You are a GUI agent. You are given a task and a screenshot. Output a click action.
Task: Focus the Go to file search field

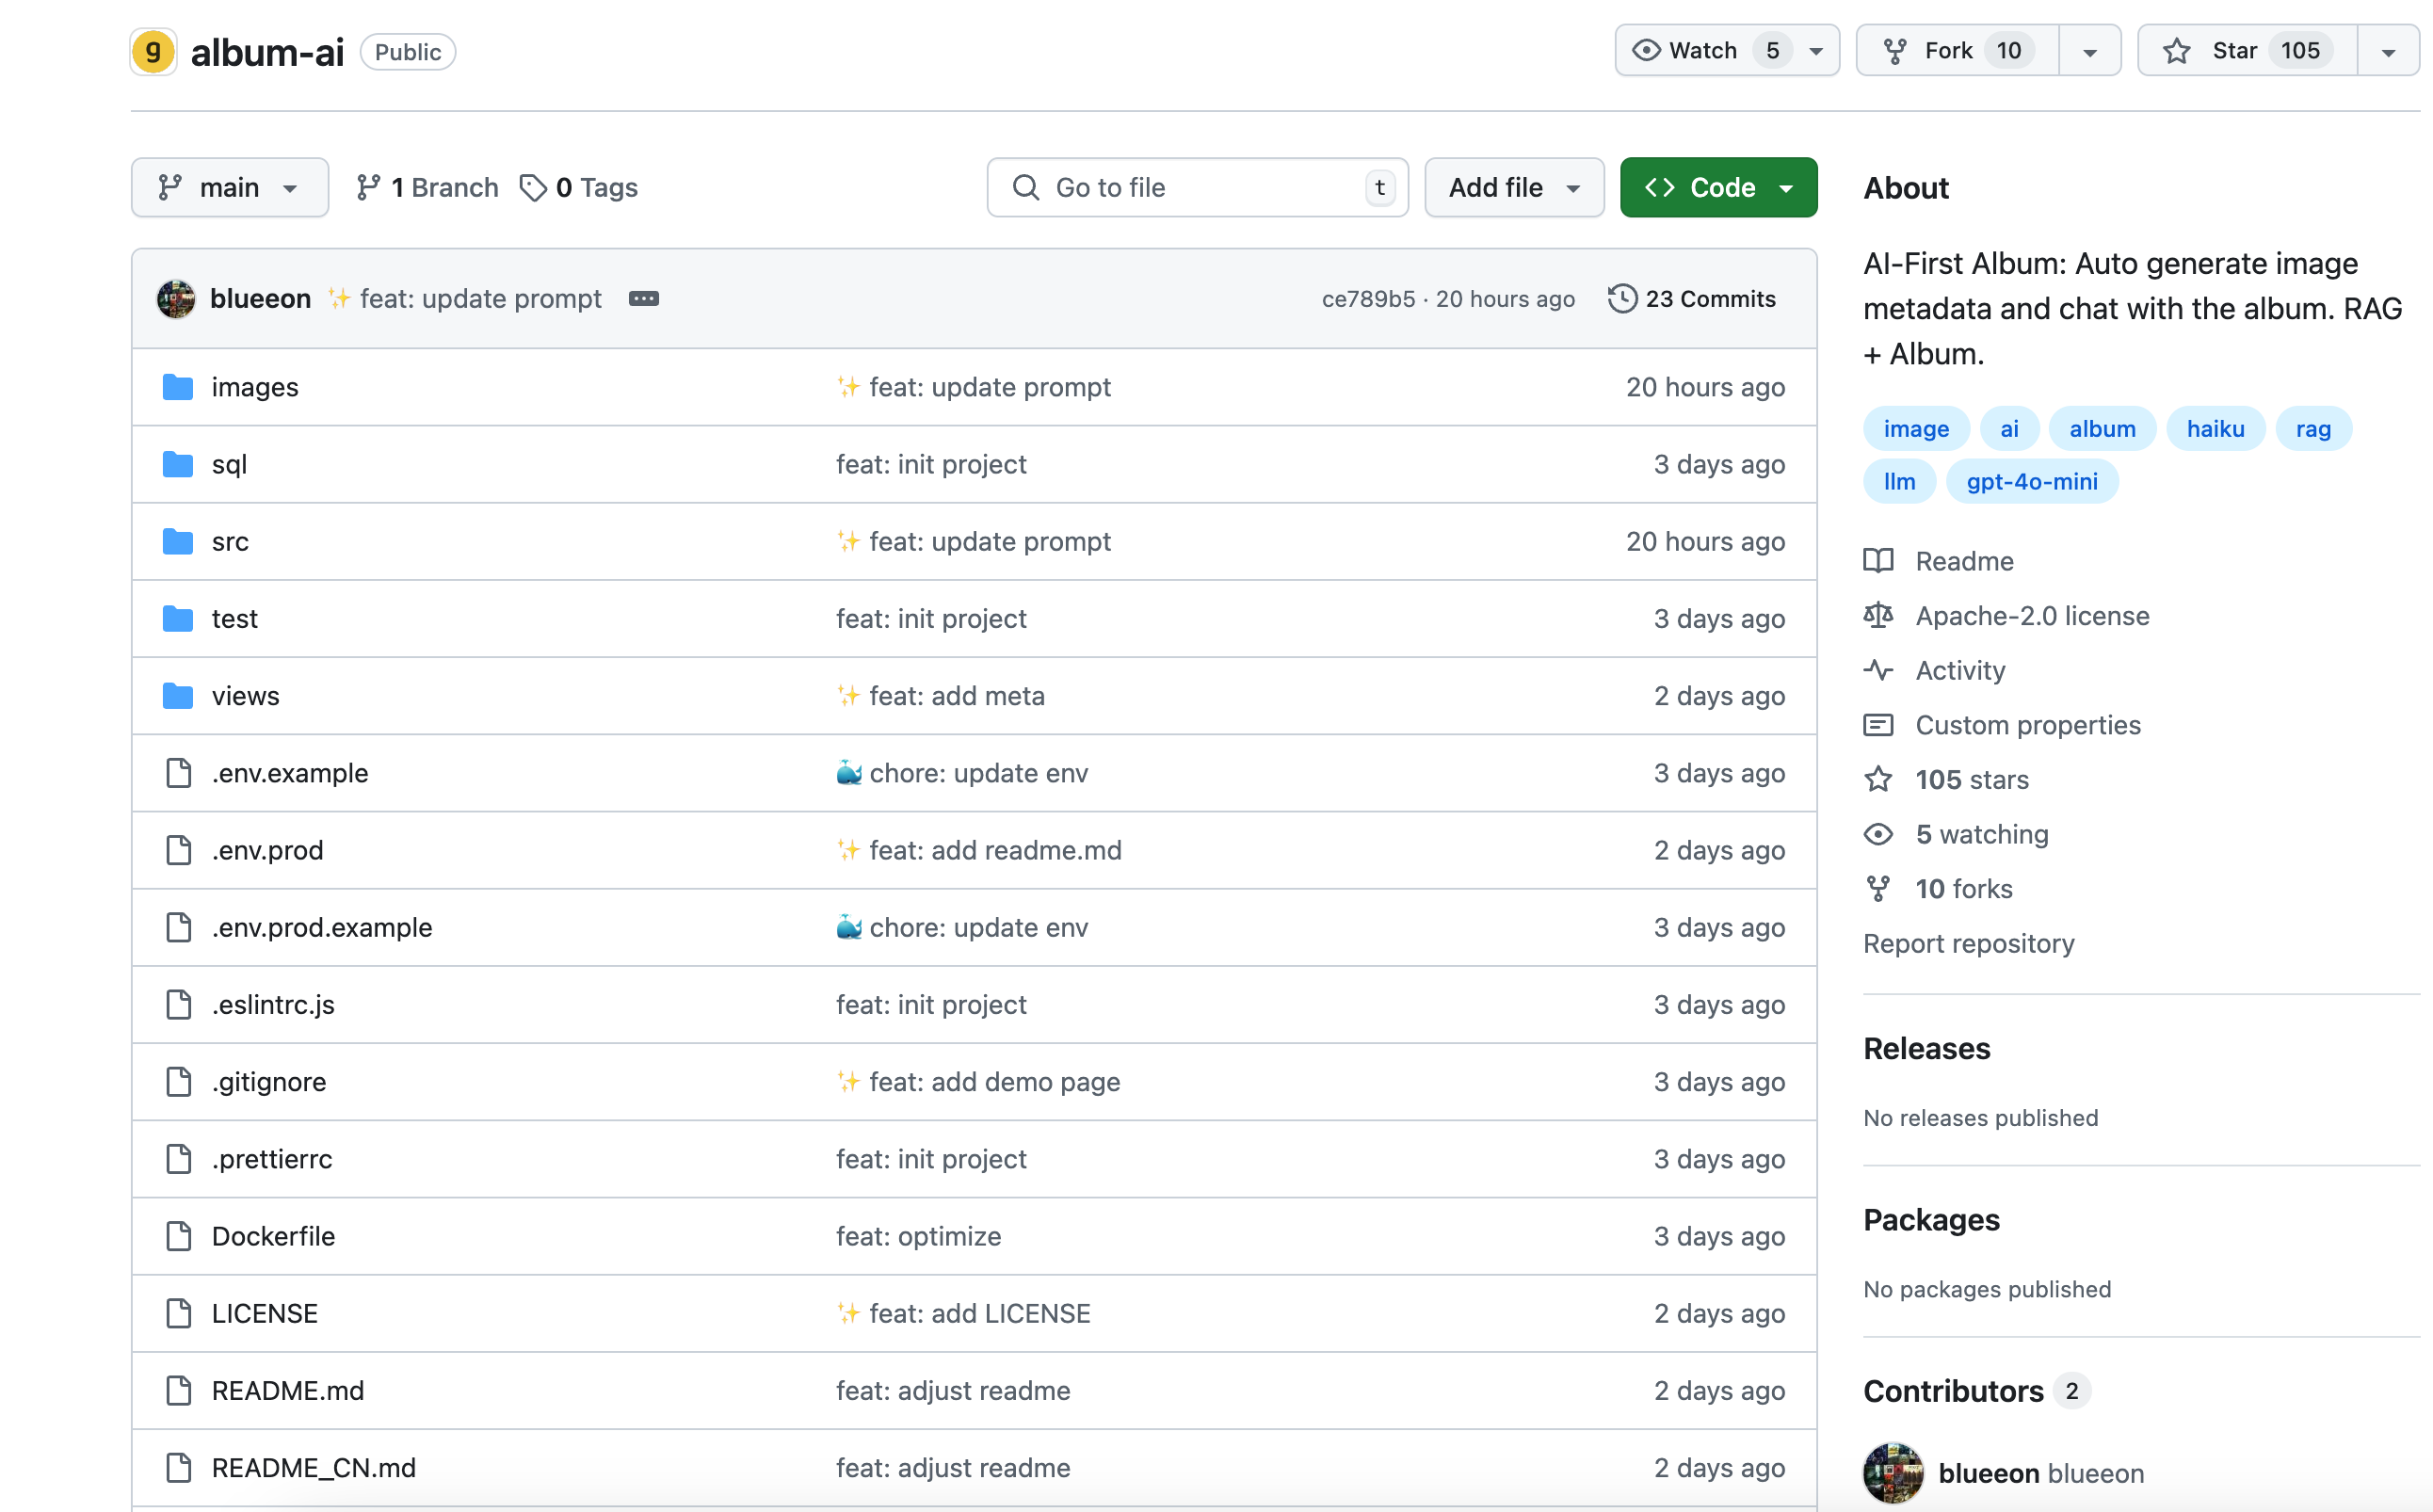tap(1197, 187)
